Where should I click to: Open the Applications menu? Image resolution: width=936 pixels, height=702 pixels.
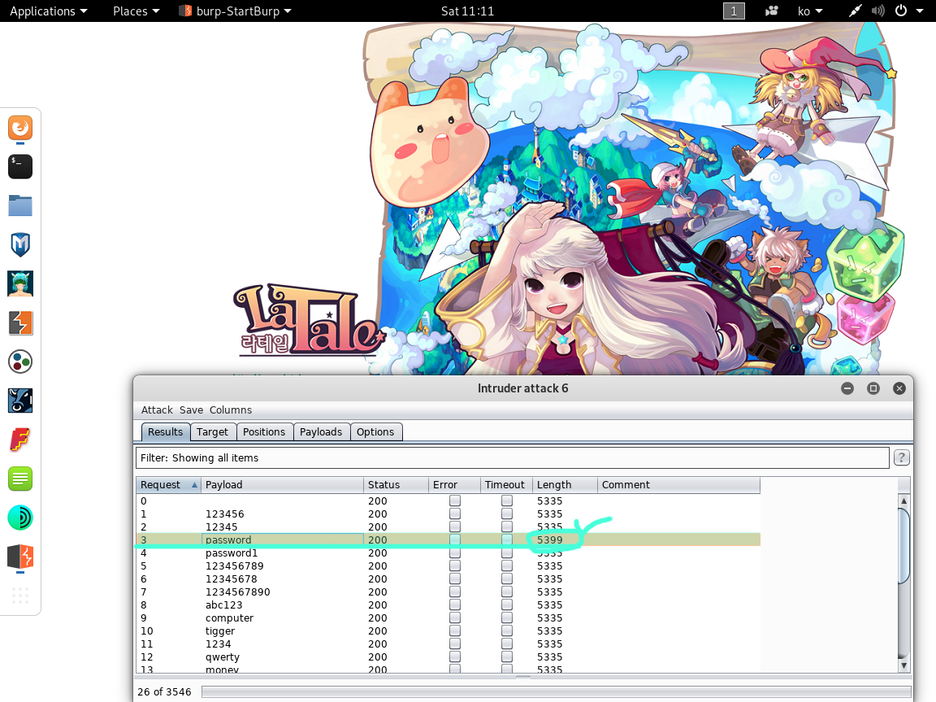click(x=48, y=11)
